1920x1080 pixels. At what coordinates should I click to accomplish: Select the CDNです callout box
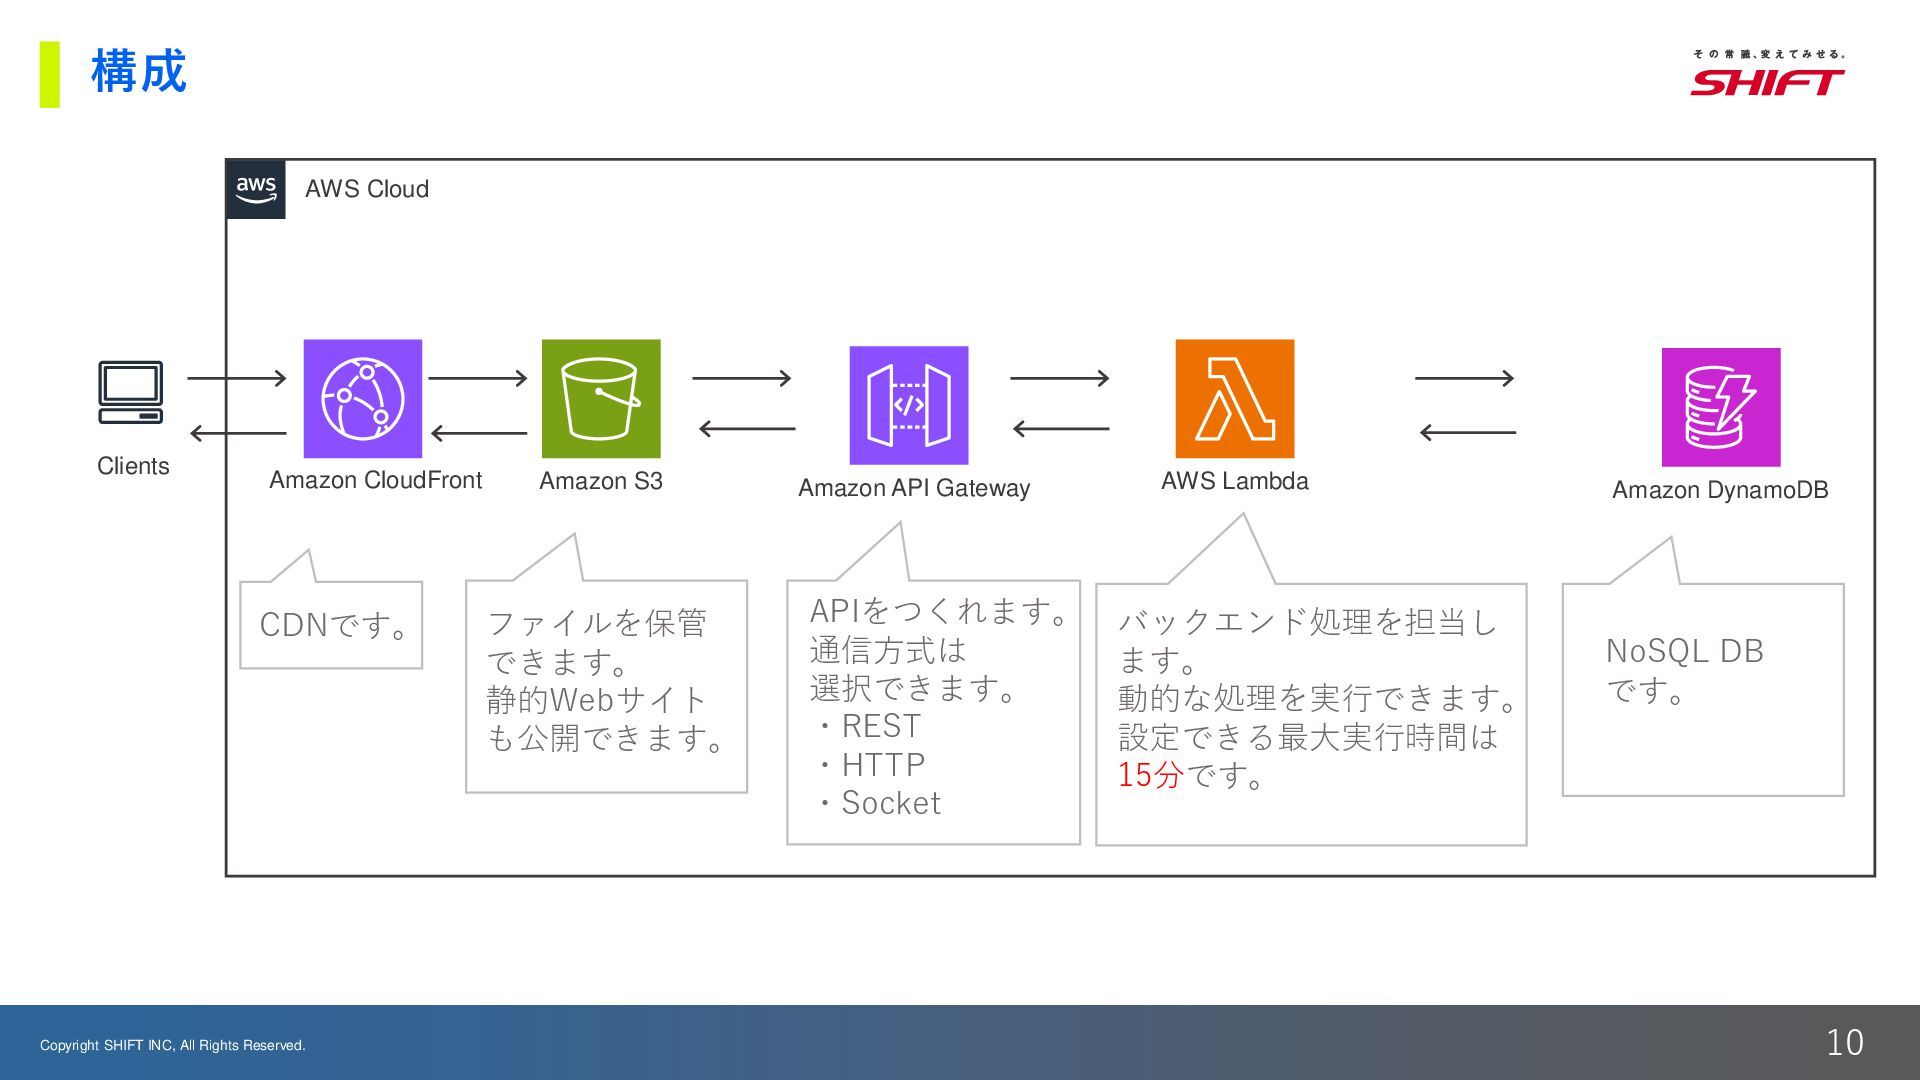[331, 625]
